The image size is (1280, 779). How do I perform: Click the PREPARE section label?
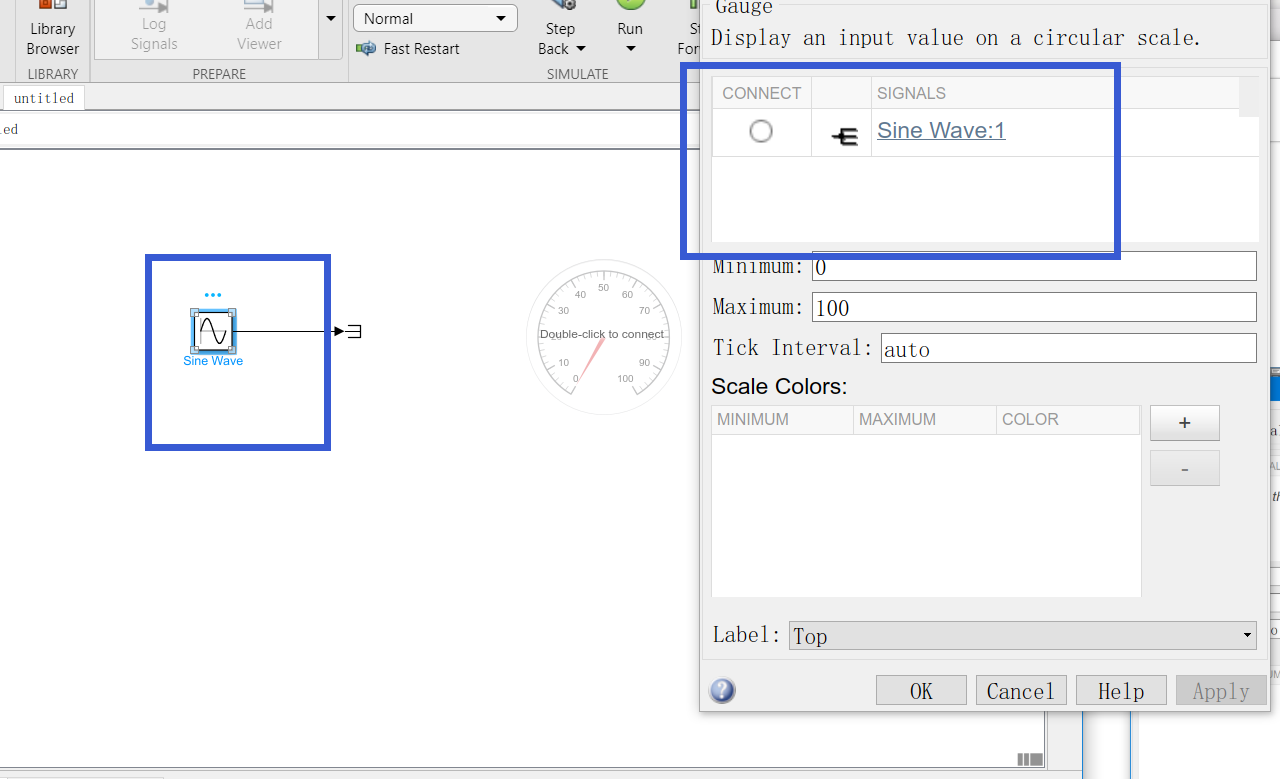(x=219, y=74)
